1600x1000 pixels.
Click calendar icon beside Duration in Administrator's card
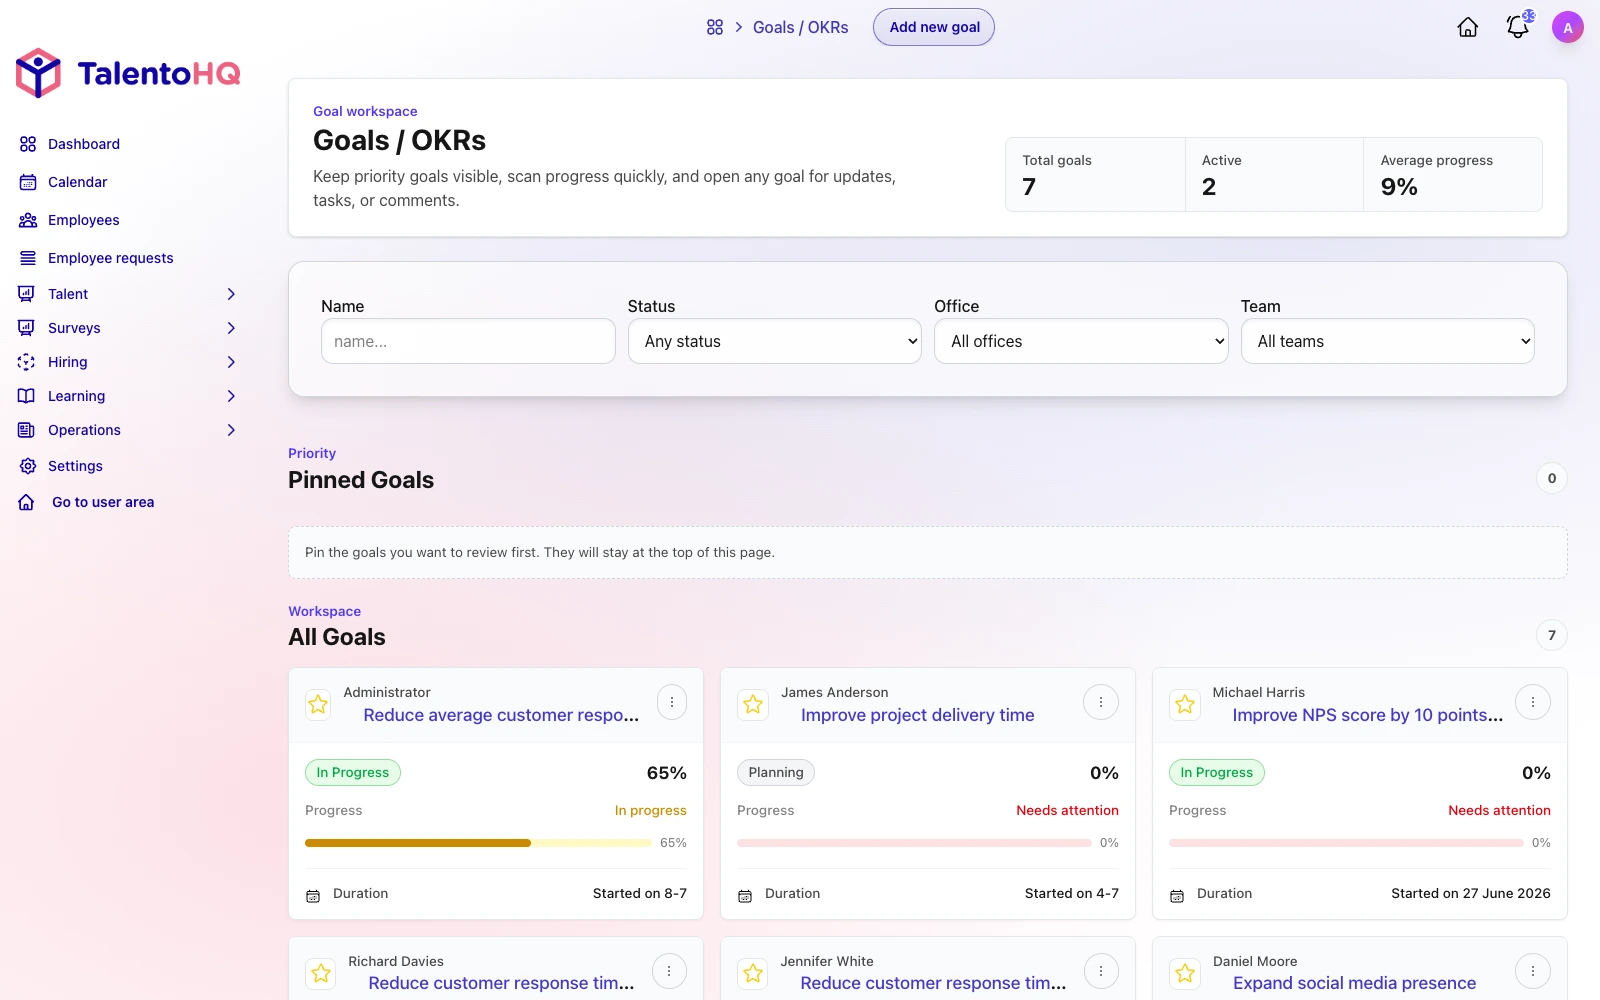pyautogui.click(x=313, y=896)
